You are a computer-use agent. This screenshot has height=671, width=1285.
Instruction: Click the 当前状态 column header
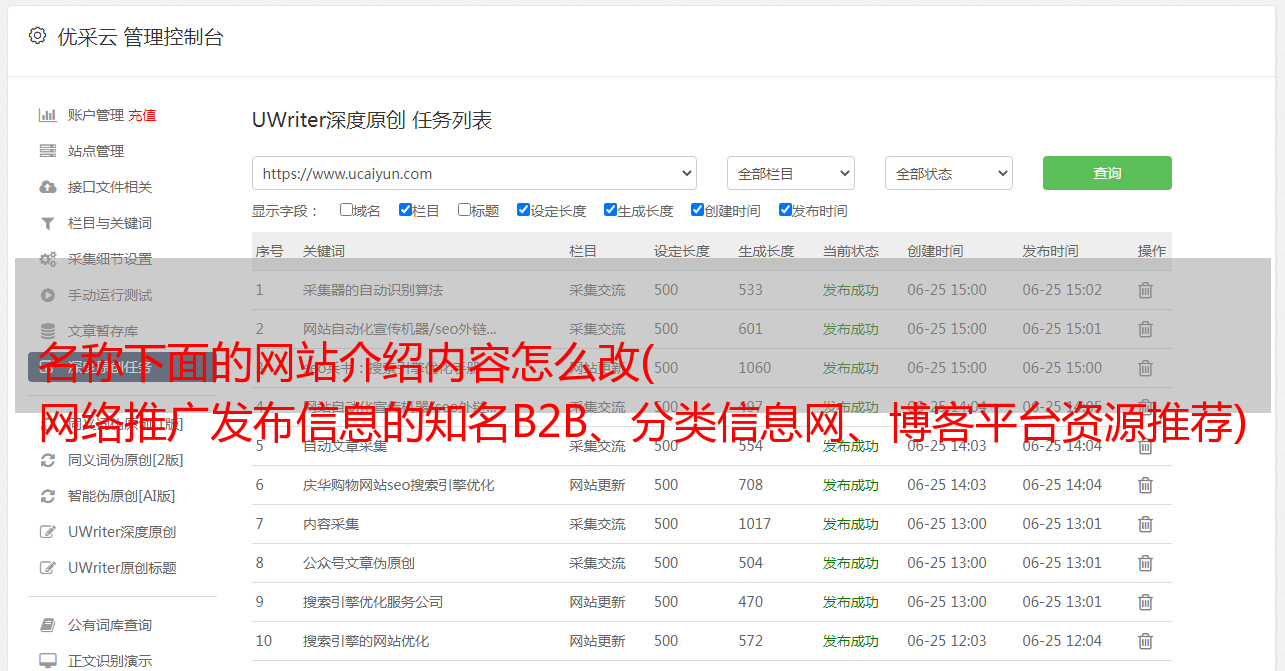pyautogui.click(x=851, y=251)
